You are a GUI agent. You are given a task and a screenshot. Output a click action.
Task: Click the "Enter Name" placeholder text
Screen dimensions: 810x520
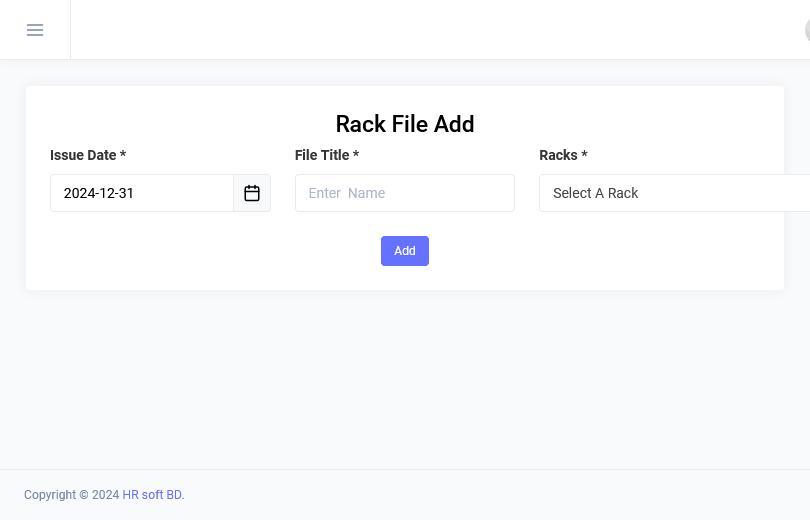tap(347, 193)
